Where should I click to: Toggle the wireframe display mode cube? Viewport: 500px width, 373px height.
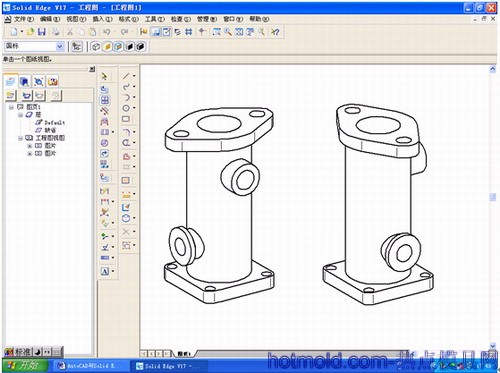[96, 47]
